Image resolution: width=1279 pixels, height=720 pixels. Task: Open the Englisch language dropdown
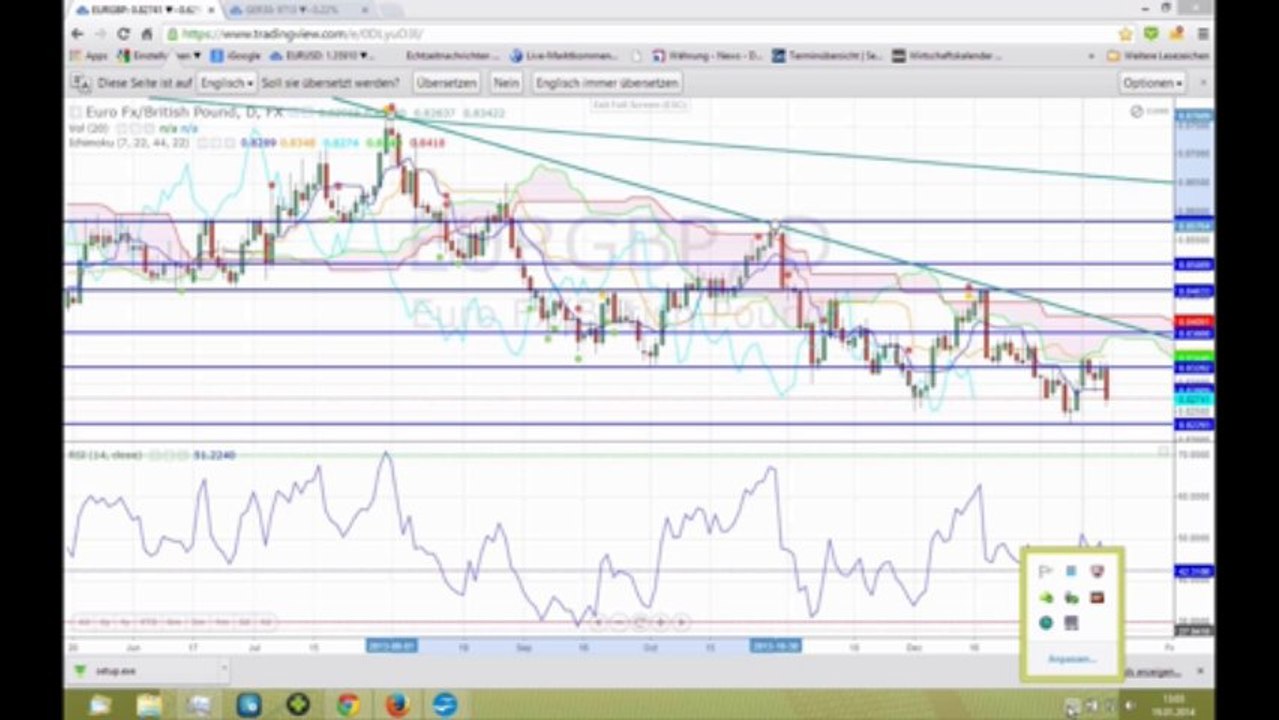(226, 83)
